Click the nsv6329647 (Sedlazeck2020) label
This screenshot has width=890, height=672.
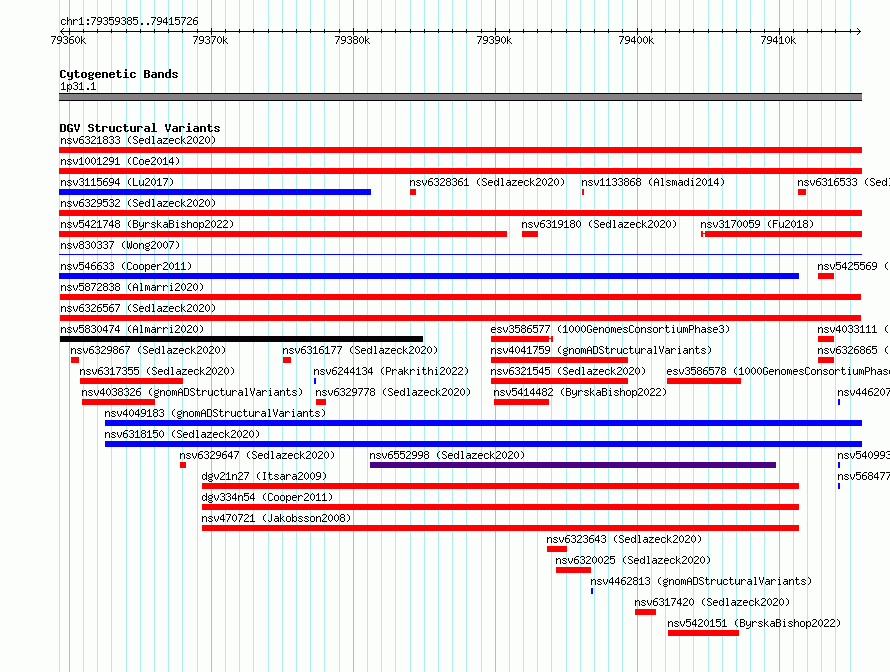[x=257, y=455]
